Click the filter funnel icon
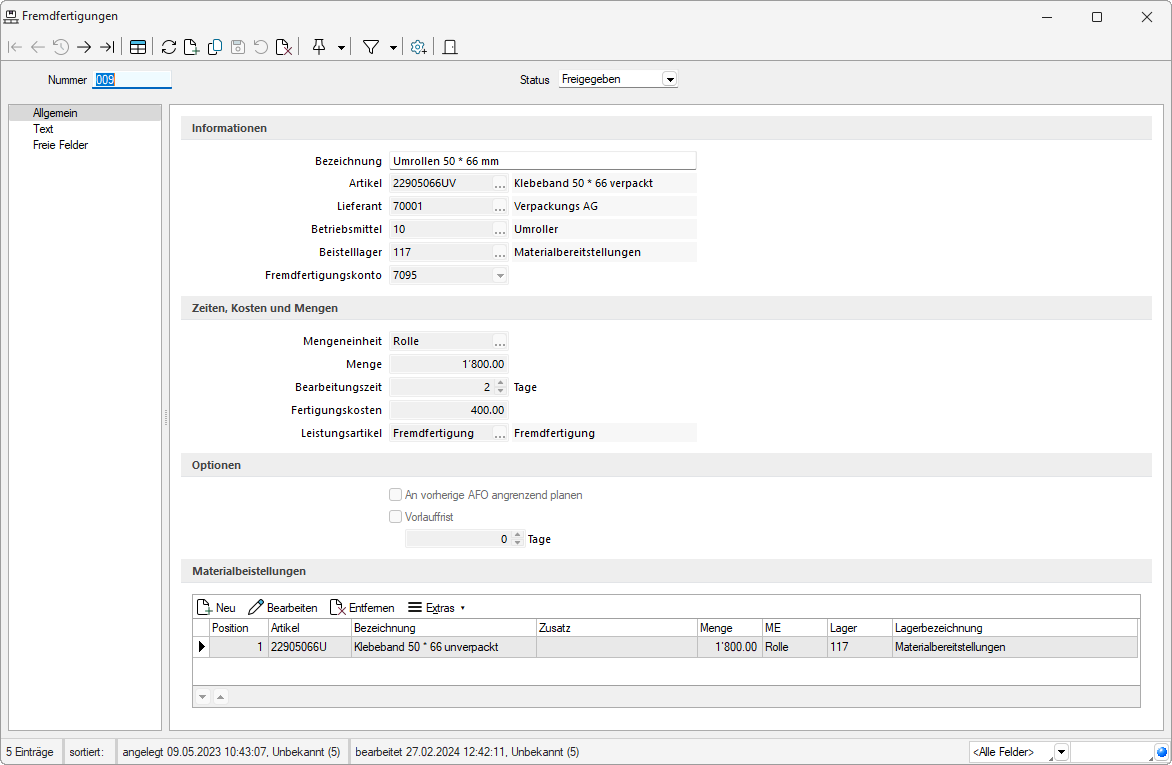The width and height of the screenshot is (1172, 765). point(370,47)
